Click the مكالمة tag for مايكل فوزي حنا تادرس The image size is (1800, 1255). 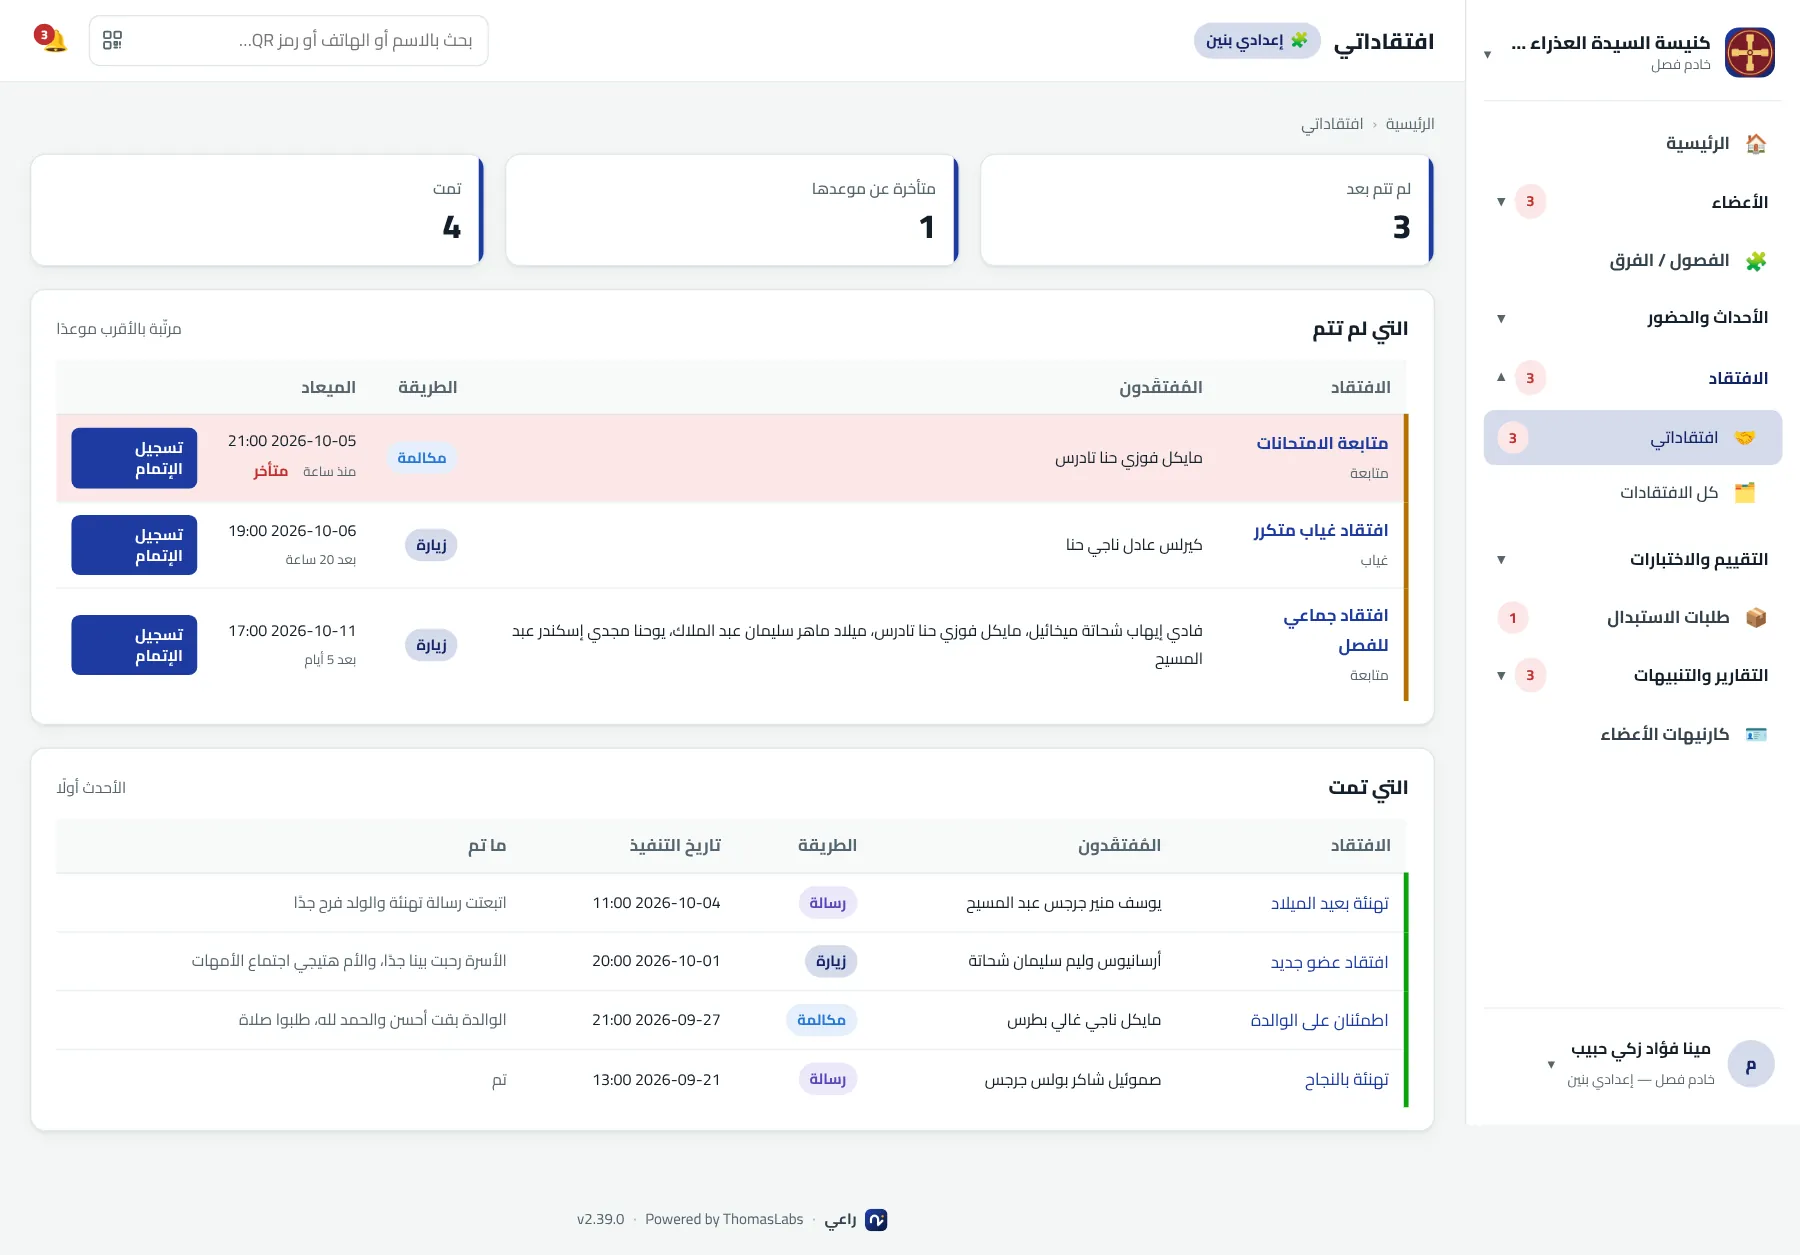pyautogui.click(x=422, y=458)
